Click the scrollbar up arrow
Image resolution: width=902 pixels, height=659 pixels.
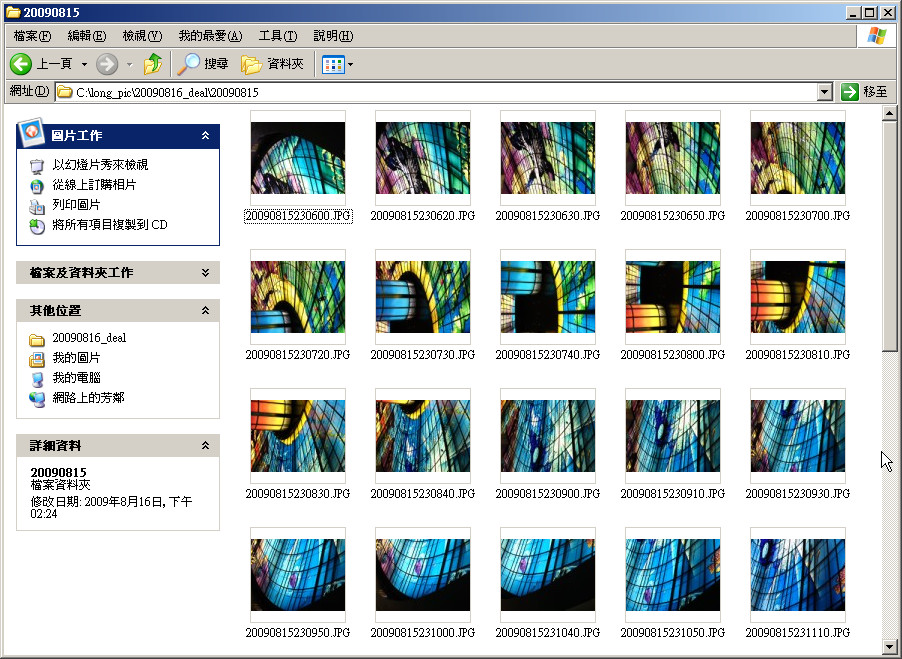tap(889, 113)
